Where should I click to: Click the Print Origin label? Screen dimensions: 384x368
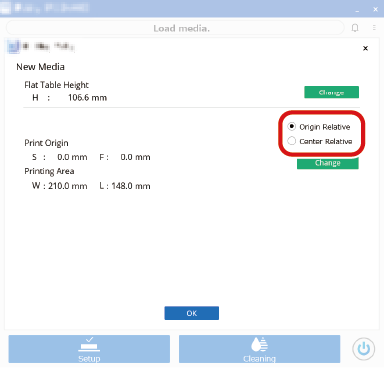point(46,143)
